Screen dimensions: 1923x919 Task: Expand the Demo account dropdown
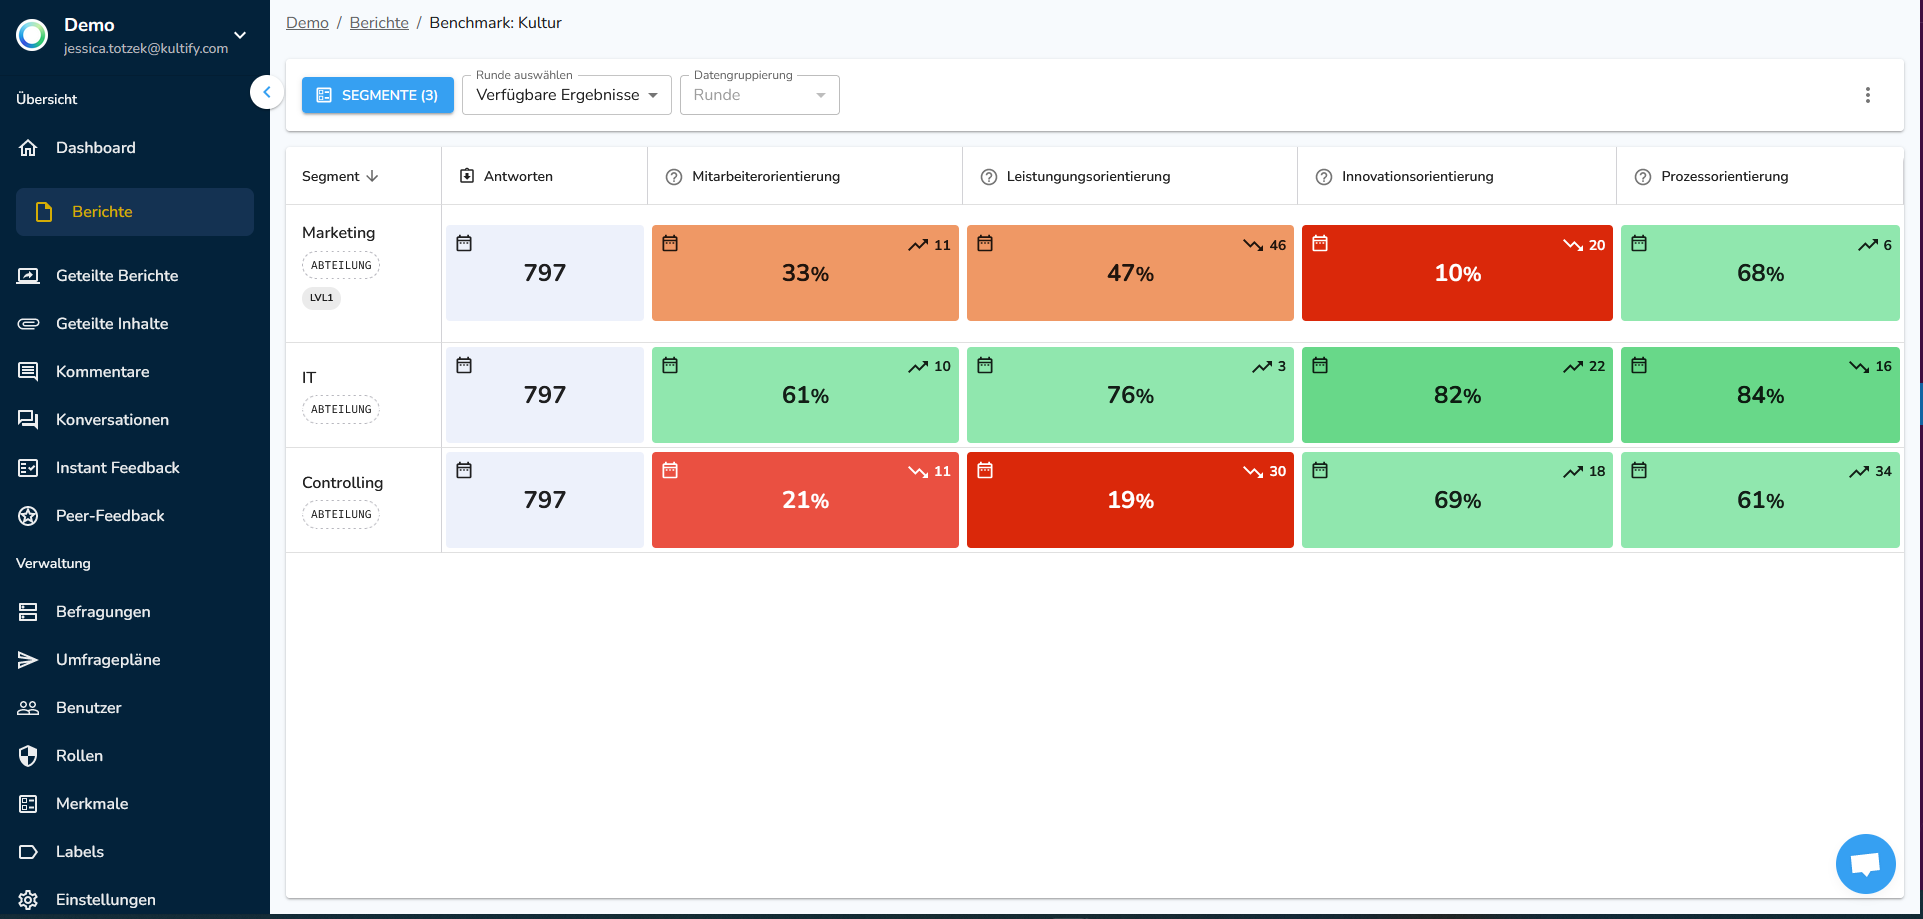[x=240, y=35]
